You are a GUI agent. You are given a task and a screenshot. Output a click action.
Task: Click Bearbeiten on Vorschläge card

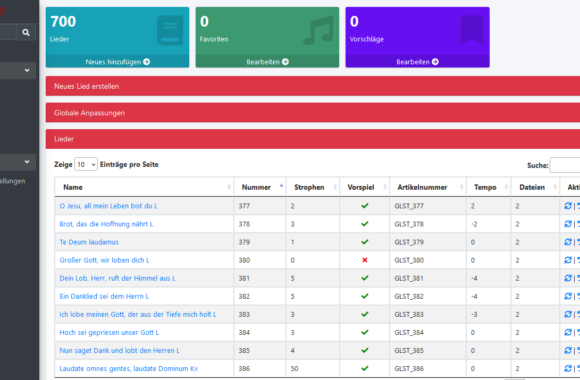(x=417, y=62)
